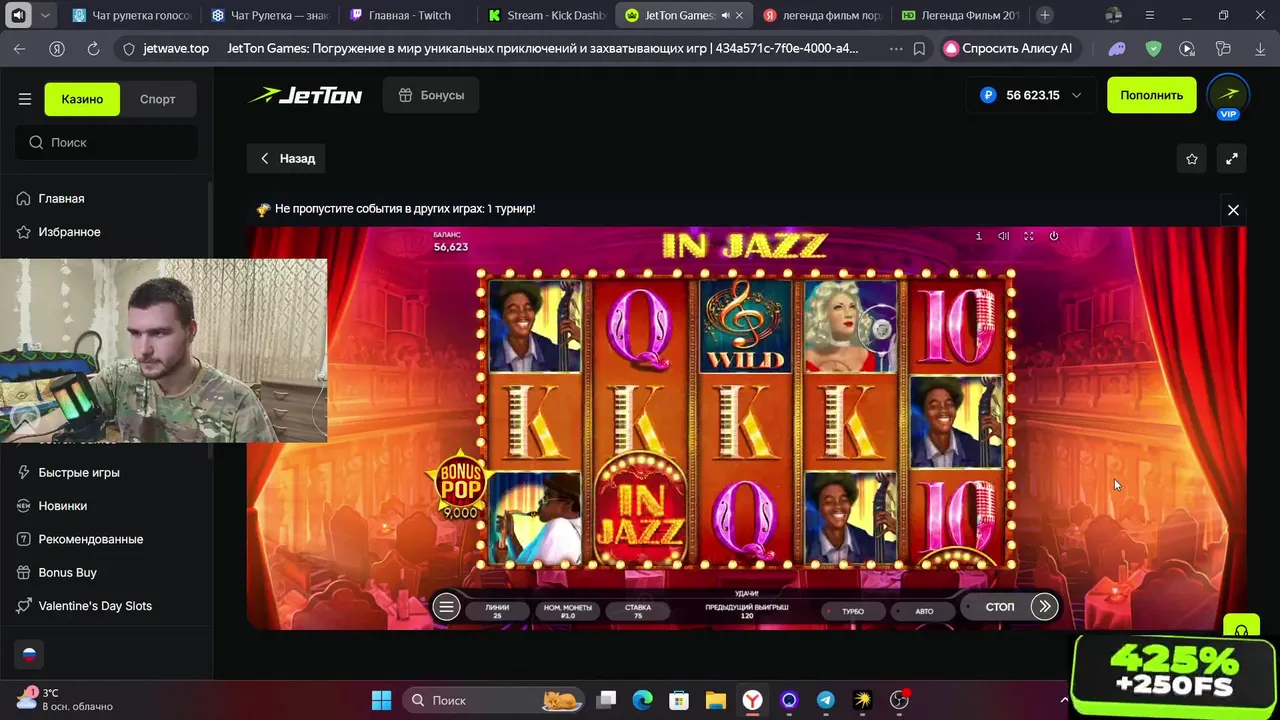The width and height of the screenshot is (1280, 720).
Task: Click the jetwave.top address bar
Action: pyautogui.click(x=176, y=48)
